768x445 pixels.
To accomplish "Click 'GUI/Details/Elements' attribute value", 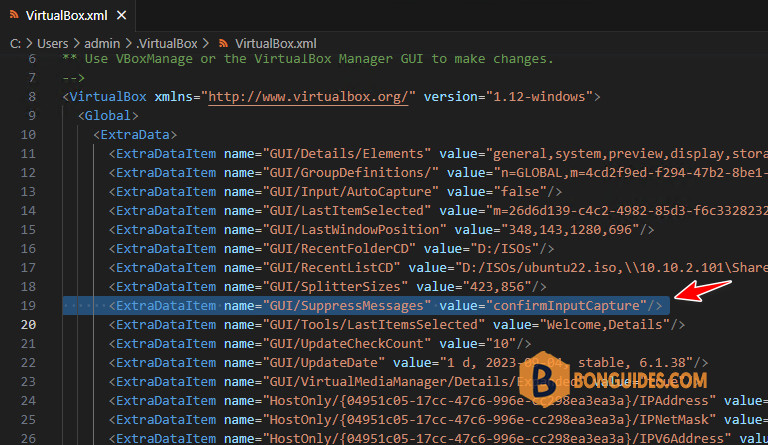I will click(x=346, y=154).
